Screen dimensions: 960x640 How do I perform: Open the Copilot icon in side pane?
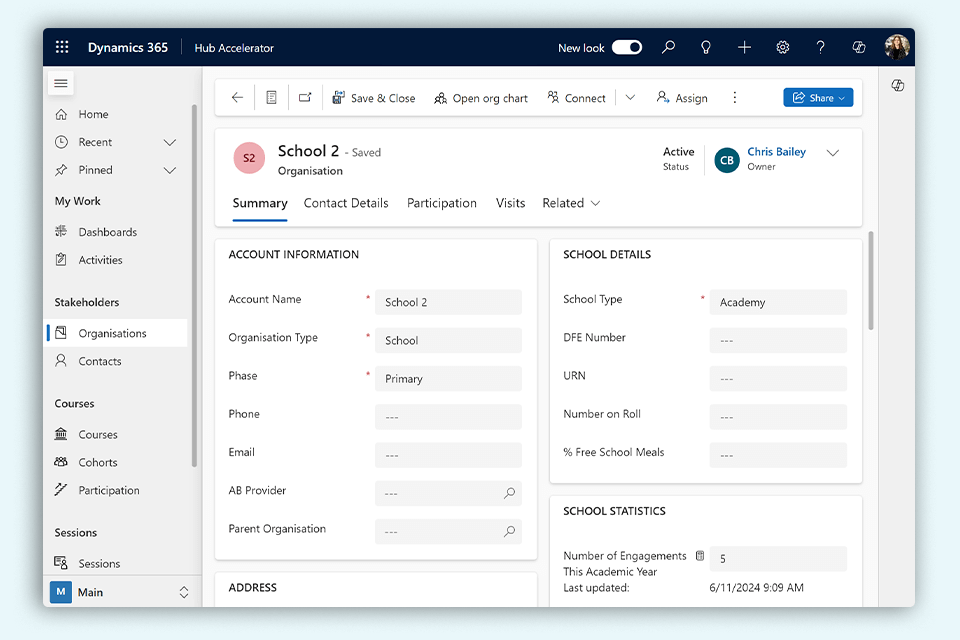[897, 86]
